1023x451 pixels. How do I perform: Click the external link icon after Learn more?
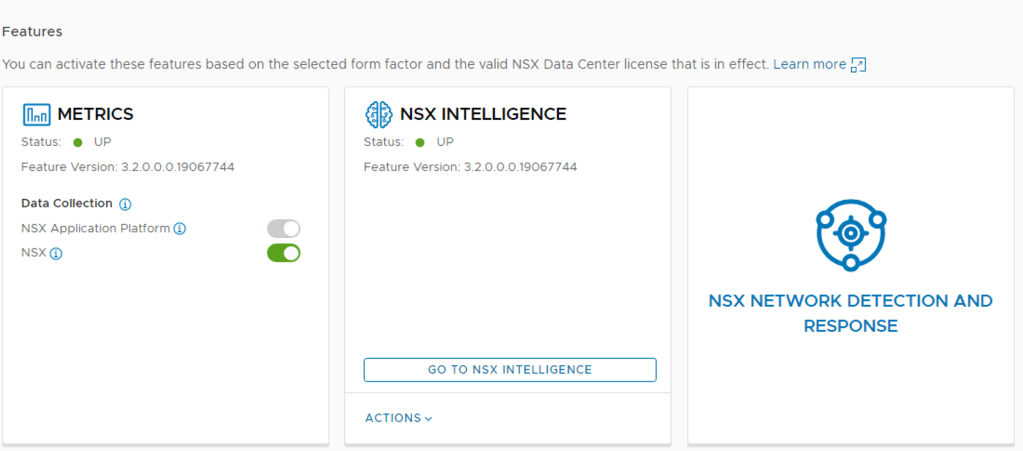click(x=858, y=65)
